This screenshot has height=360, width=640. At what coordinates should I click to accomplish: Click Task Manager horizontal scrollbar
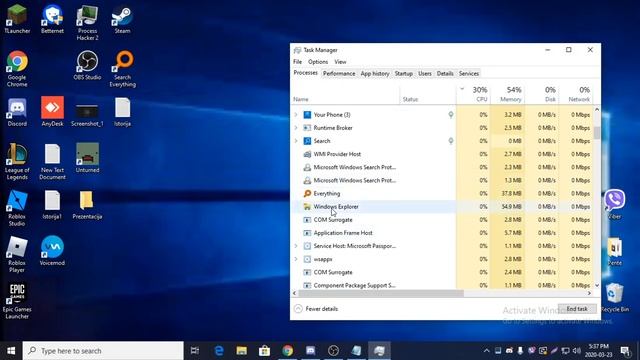tap(381, 293)
